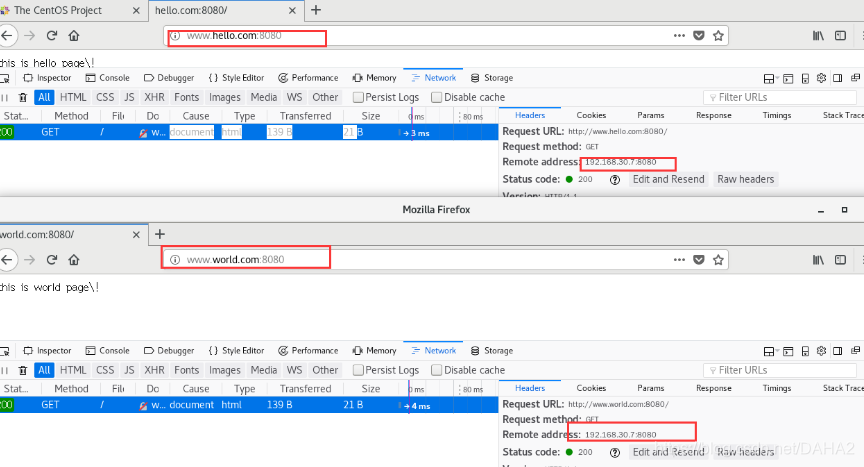This screenshot has height=467, width=864.
Task: Focus Filter URLs field in hello.com devtools
Action: click(x=780, y=97)
